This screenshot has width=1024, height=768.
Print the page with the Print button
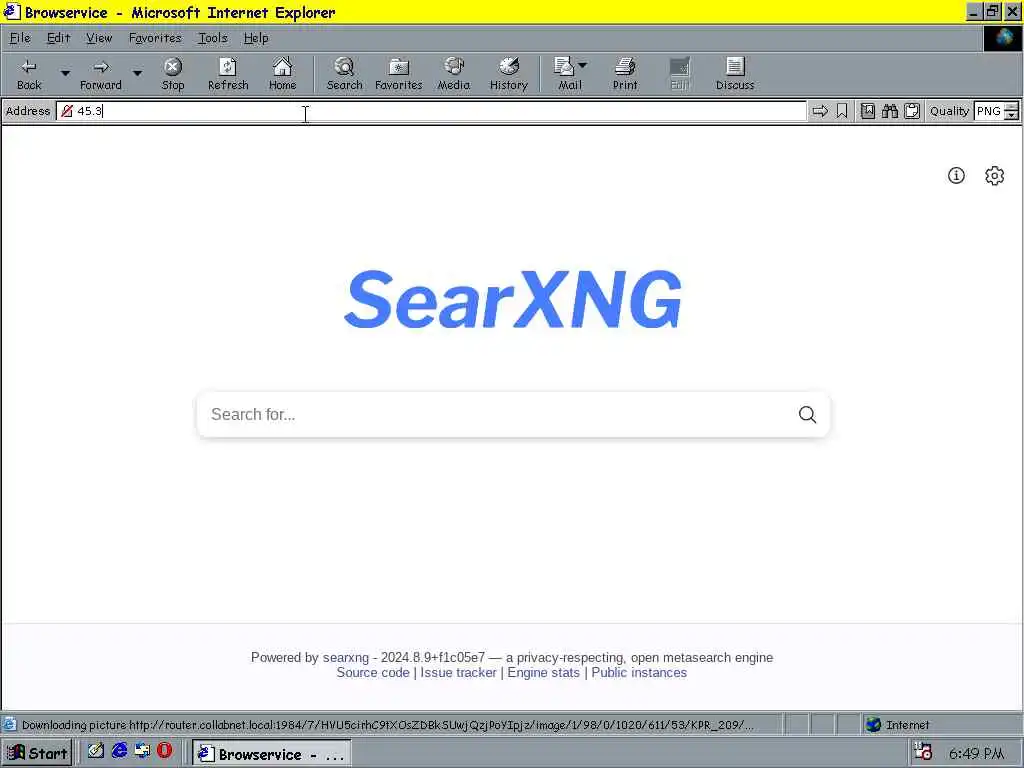click(625, 74)
